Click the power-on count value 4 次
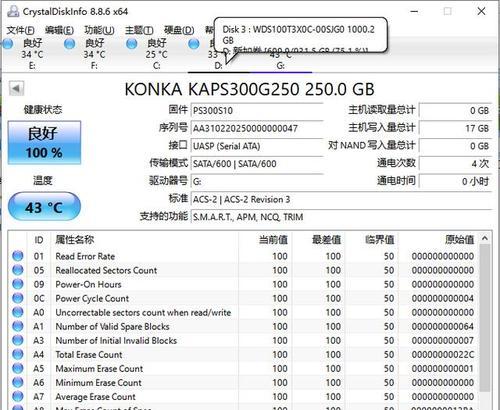The height and width of the screenshot is (410, 500). click(x=456, y=164)
